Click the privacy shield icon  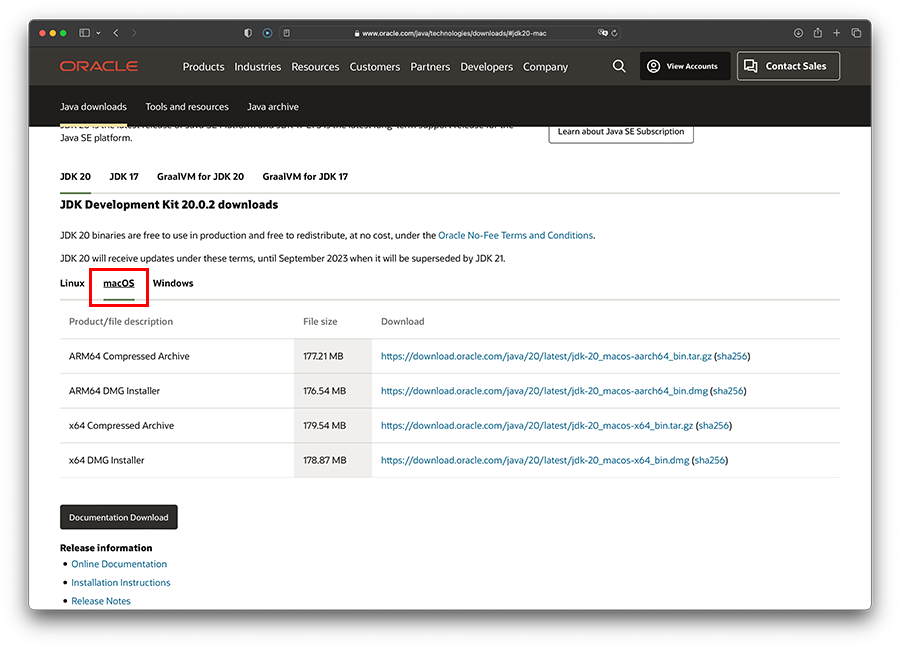coord(248,33)
